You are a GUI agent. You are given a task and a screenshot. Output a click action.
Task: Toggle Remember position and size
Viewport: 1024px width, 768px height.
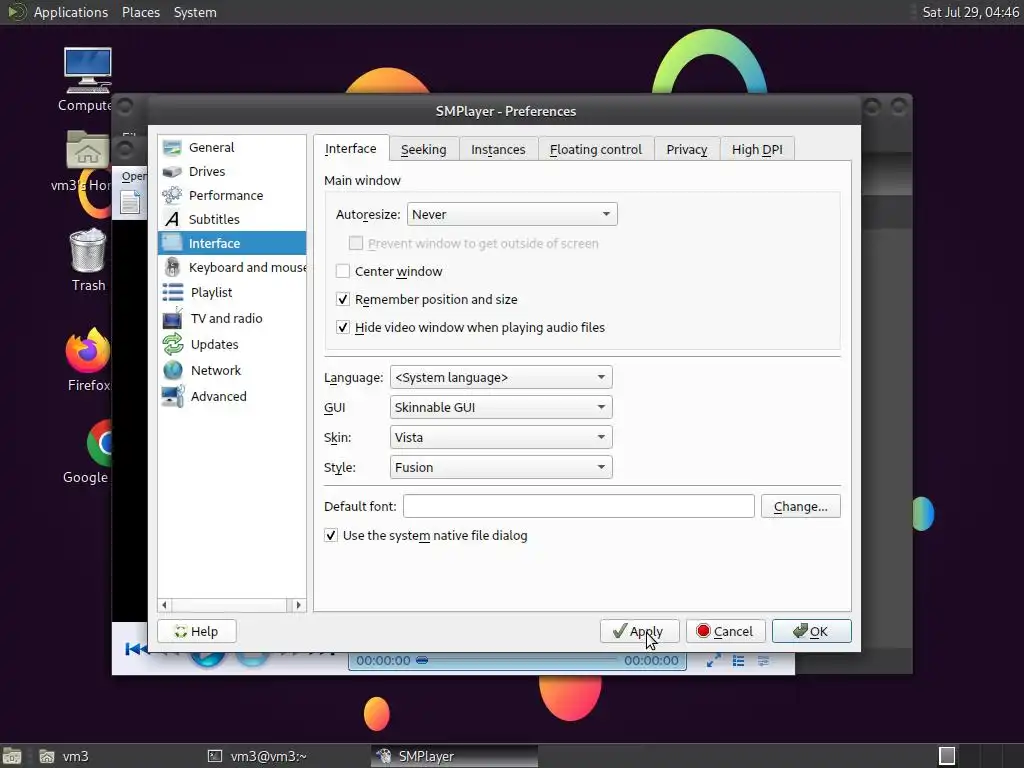343,299
